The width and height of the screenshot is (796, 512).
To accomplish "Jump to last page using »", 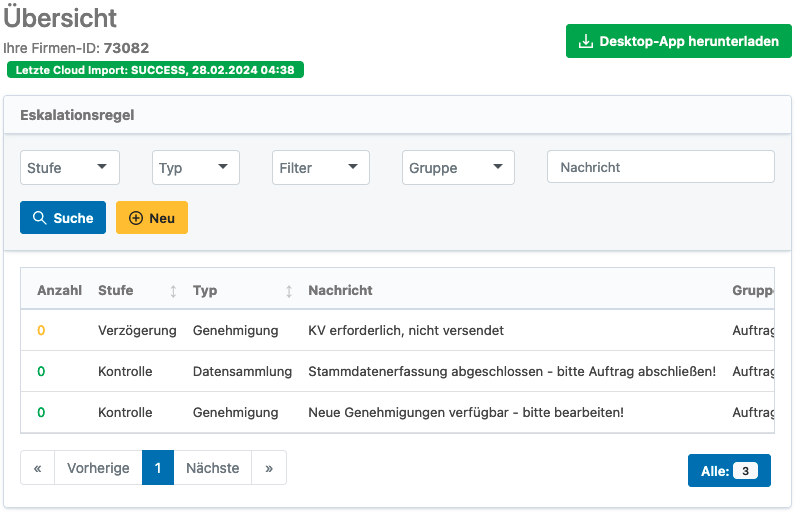I will pyautogui.click(x=268, y=468).
